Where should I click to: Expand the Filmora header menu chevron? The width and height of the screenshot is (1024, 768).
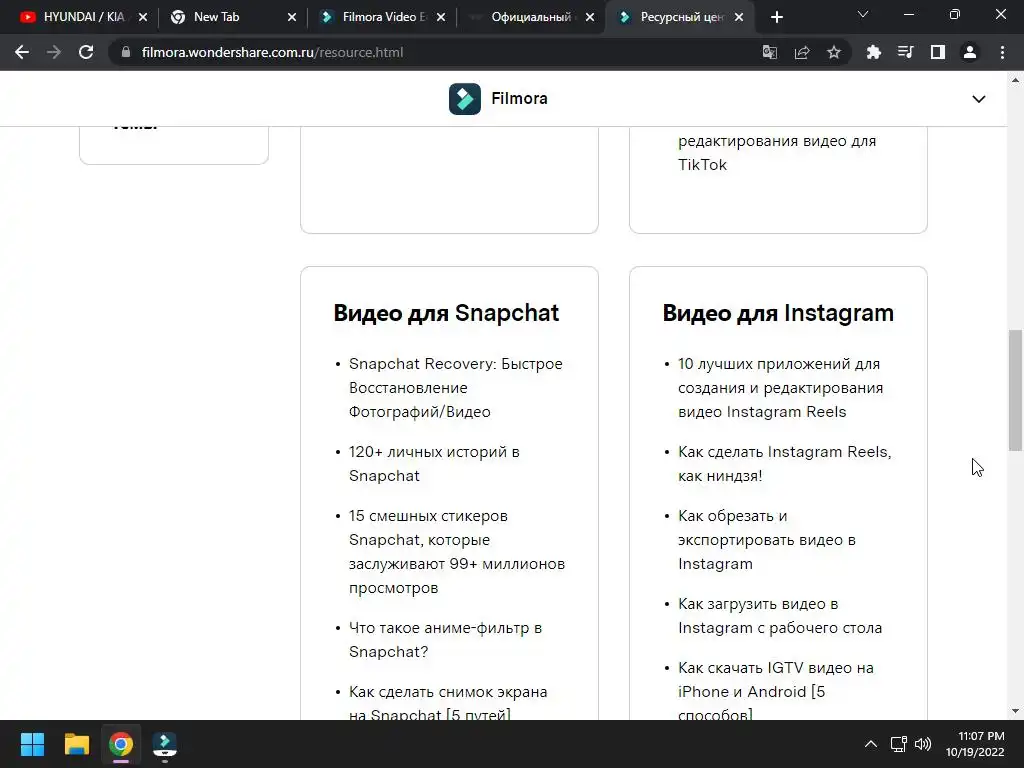pos(978,99)
